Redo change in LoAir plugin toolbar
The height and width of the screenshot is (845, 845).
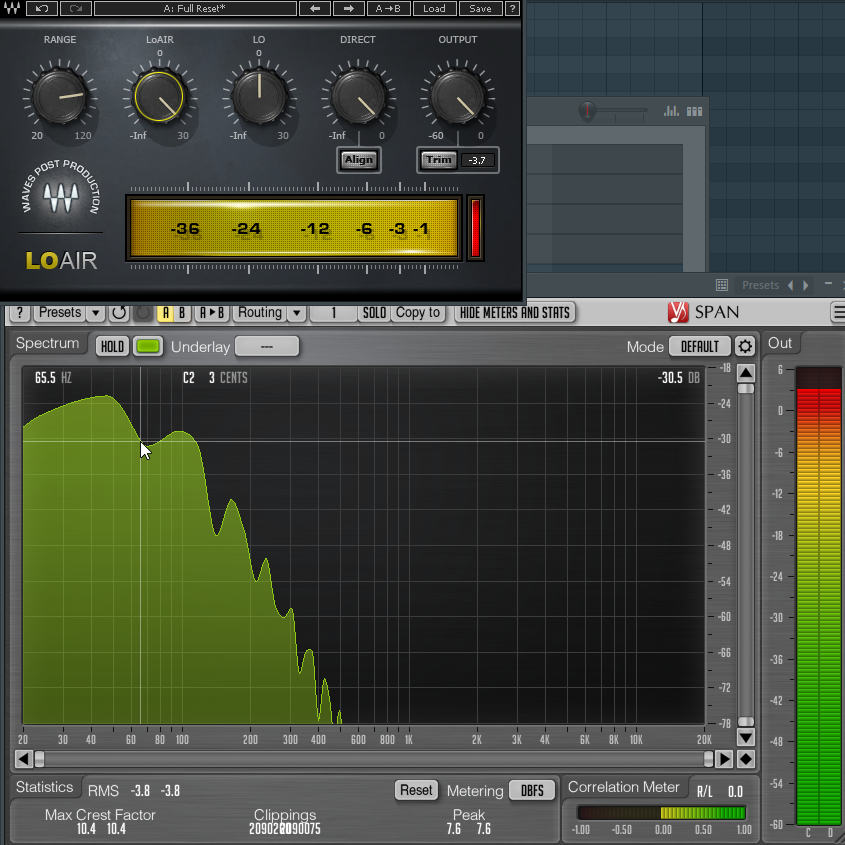click(x=75, y=8)
